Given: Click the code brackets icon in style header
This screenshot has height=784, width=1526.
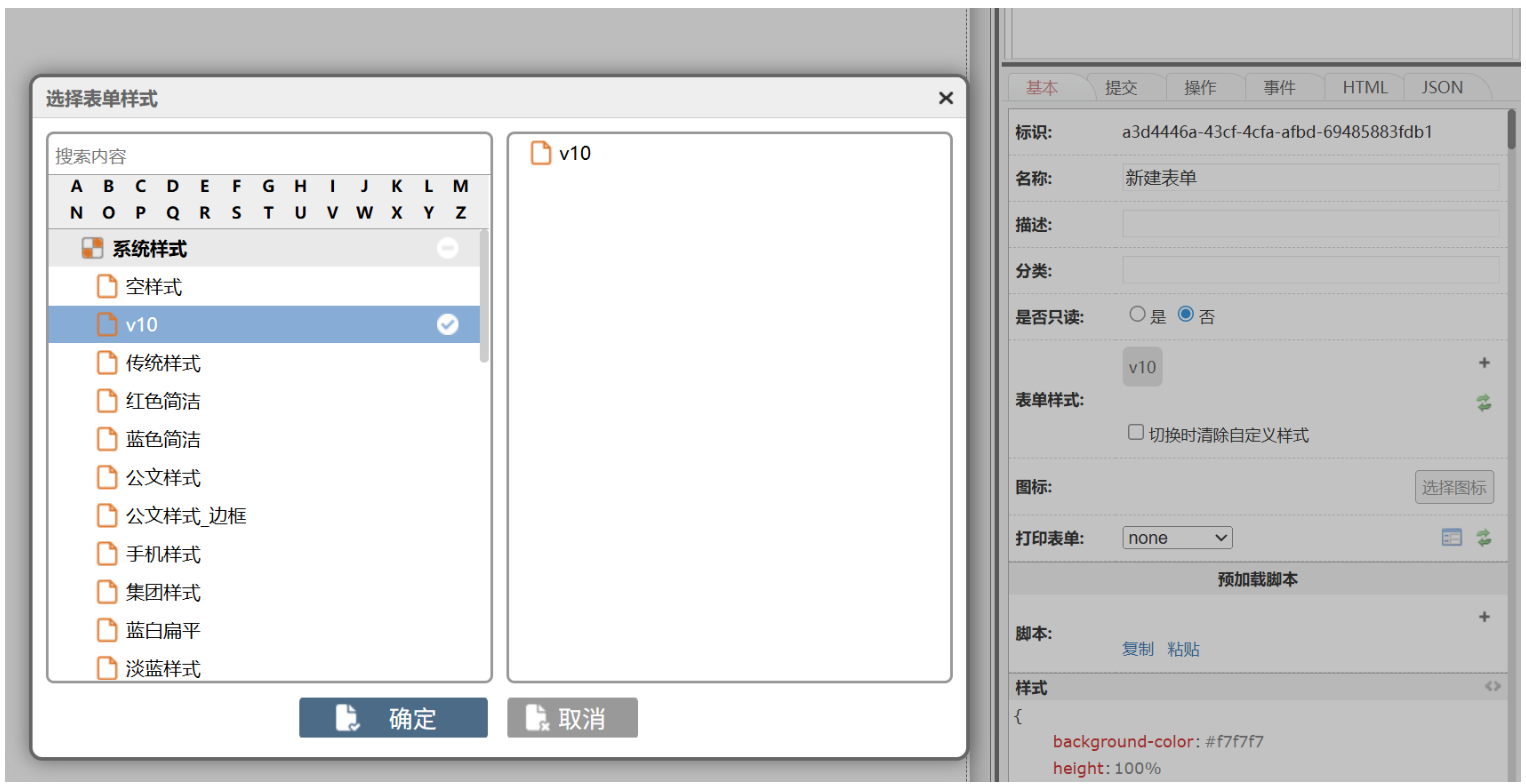Looking at the screenshot, I should pyautogui.click(x=1492, y=687).
